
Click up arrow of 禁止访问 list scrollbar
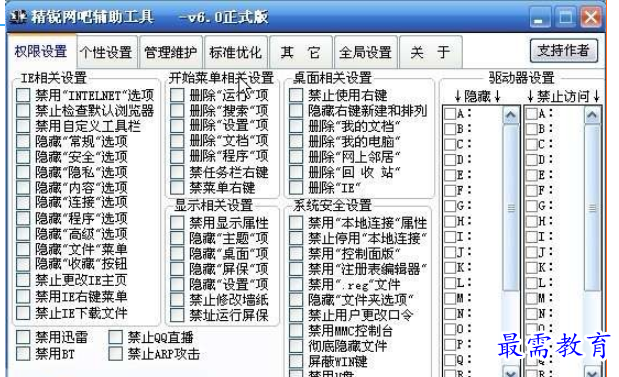tap(592, 115)
